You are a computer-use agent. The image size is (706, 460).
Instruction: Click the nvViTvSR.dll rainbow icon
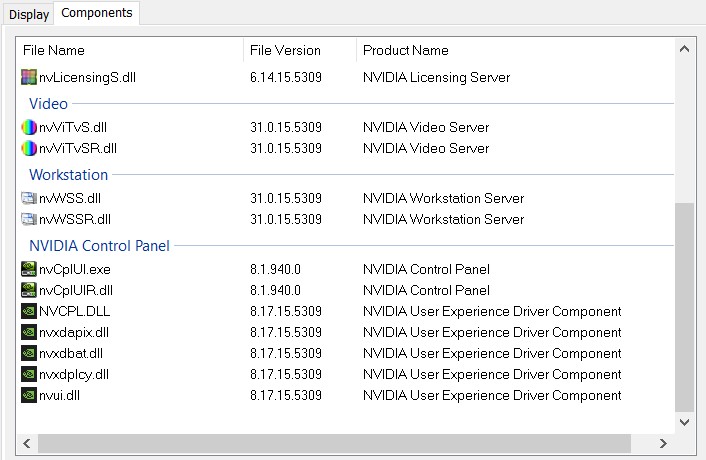click(x=29, y=149)
